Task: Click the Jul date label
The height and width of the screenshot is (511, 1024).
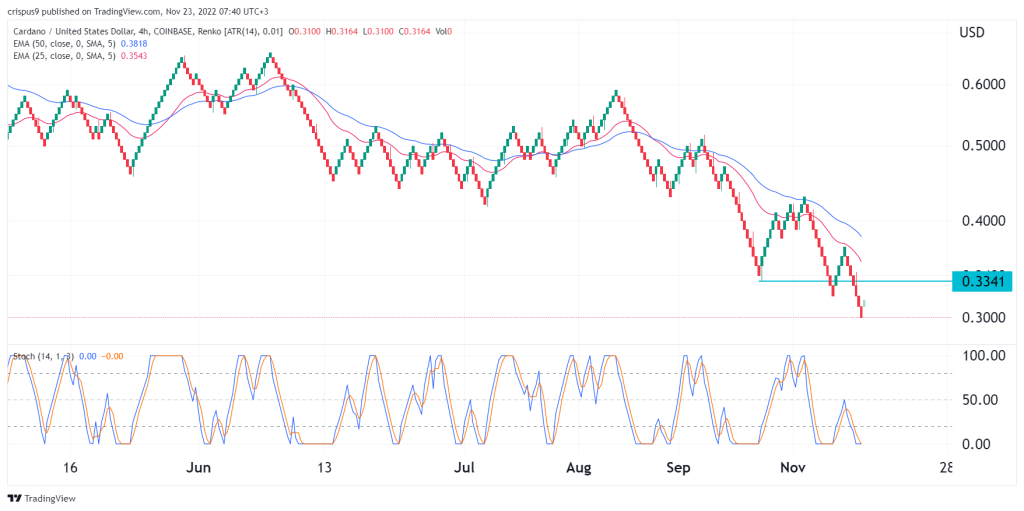Action: [x=463, y=468]
